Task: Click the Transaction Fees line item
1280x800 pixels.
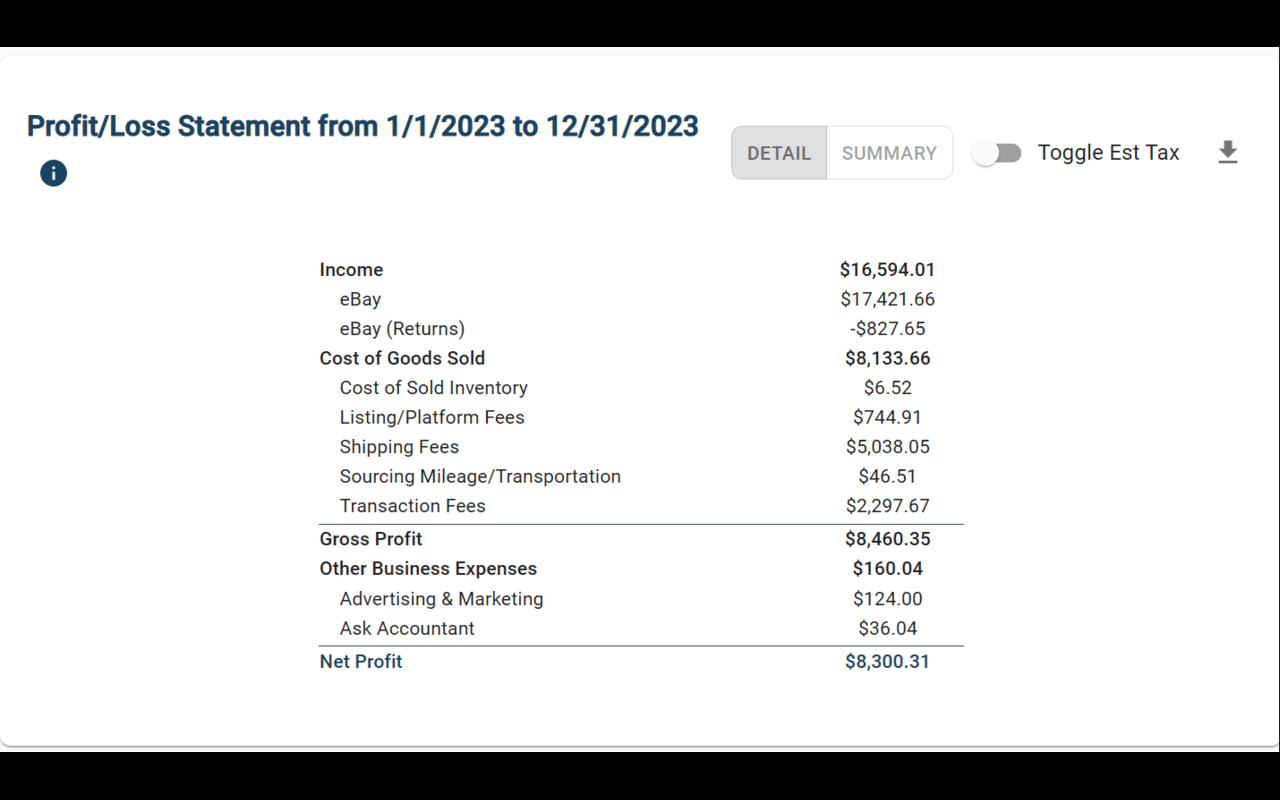Action: [641, 506]
